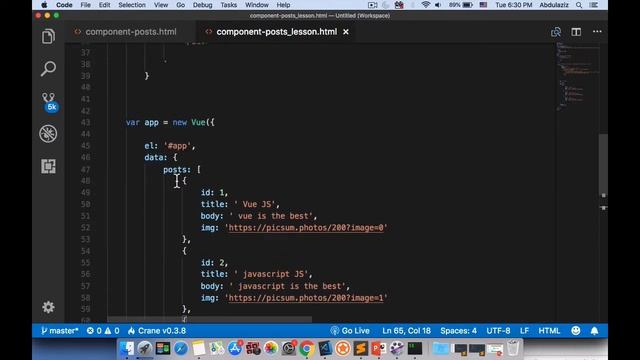
Task: Start Go Live server
Action: (350, 331)
